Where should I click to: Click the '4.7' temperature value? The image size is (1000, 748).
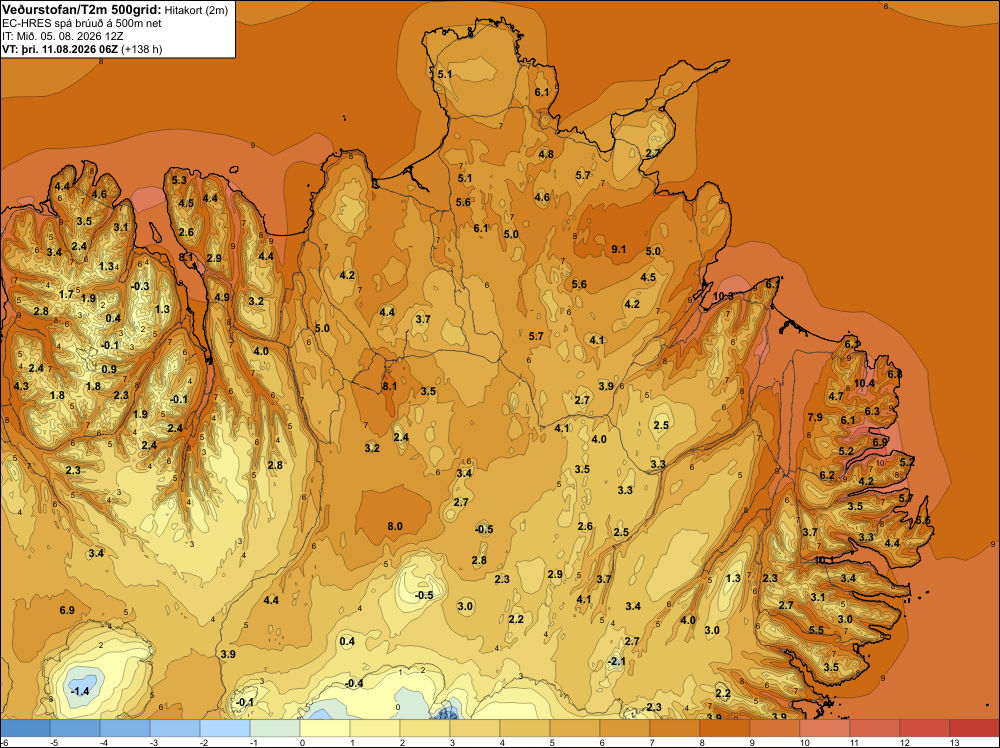[x=835, y=396]
